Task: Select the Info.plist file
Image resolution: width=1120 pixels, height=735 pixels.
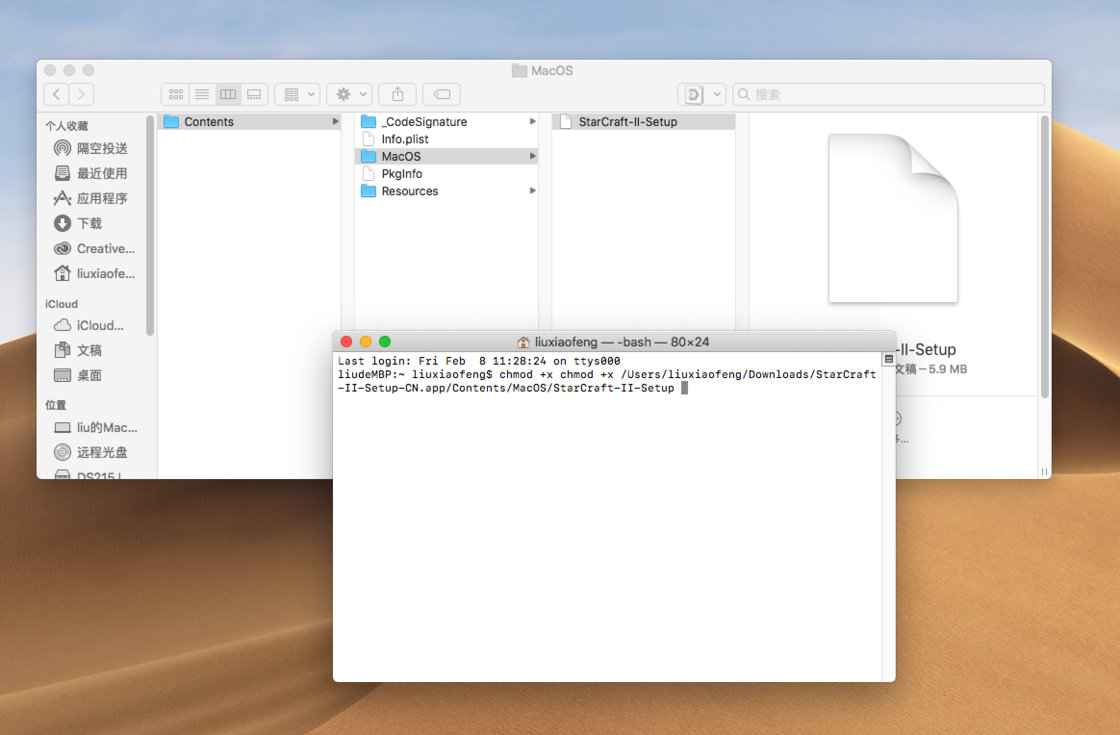Action: tap(404, 139)
